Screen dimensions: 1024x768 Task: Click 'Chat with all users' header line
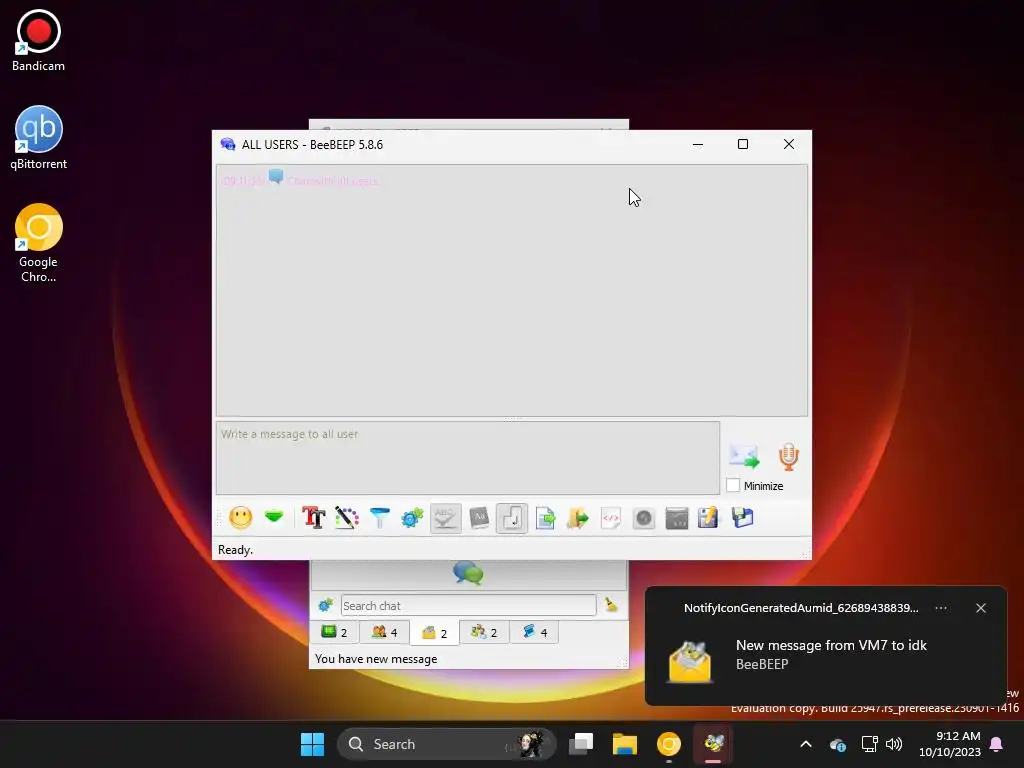coord(334,180)
